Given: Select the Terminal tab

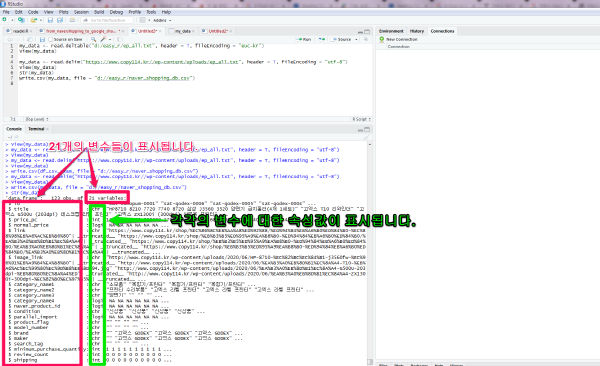Looking at the screenshot, I should [x=38, y=129].
